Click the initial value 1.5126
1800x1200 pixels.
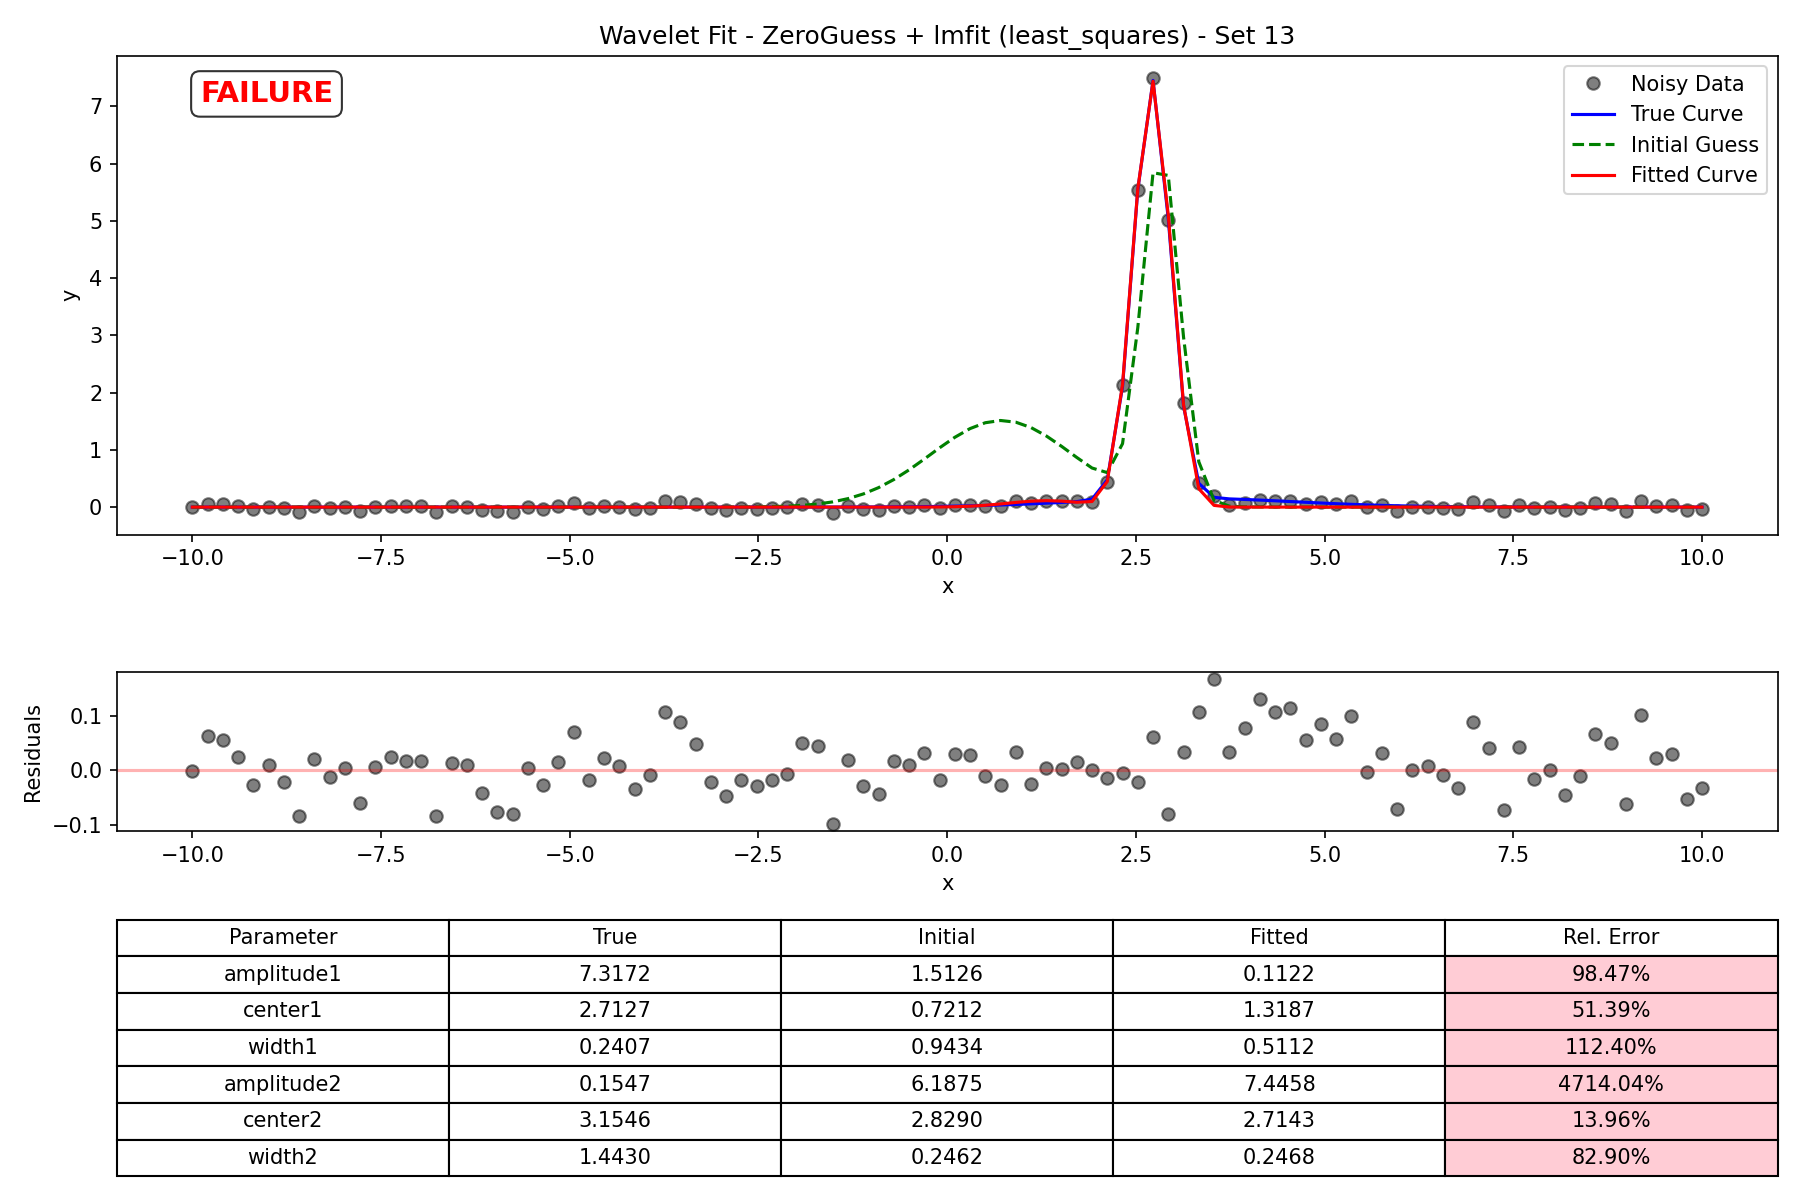click(x=947, y=974)
